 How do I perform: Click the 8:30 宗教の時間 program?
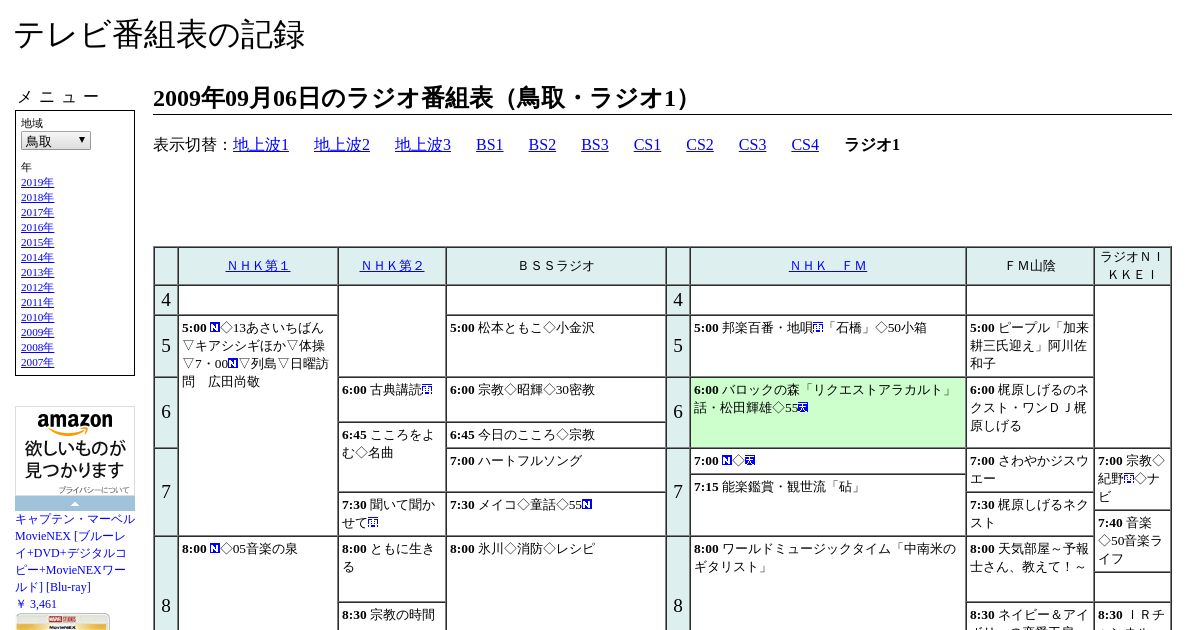click(392, 616)
